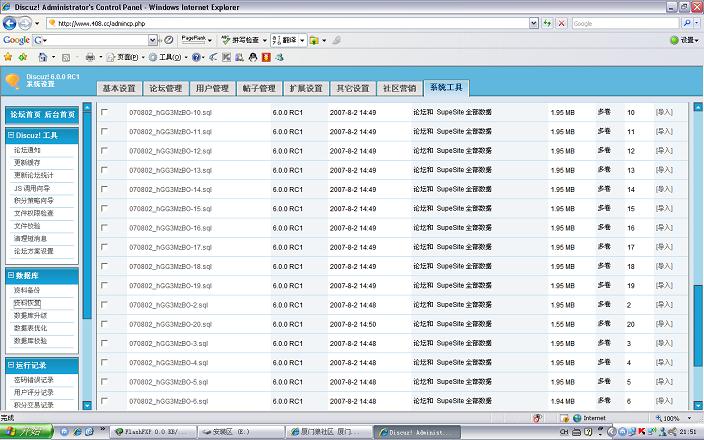
Task: Click the RSS feeds icon
Action: (66, 57)
